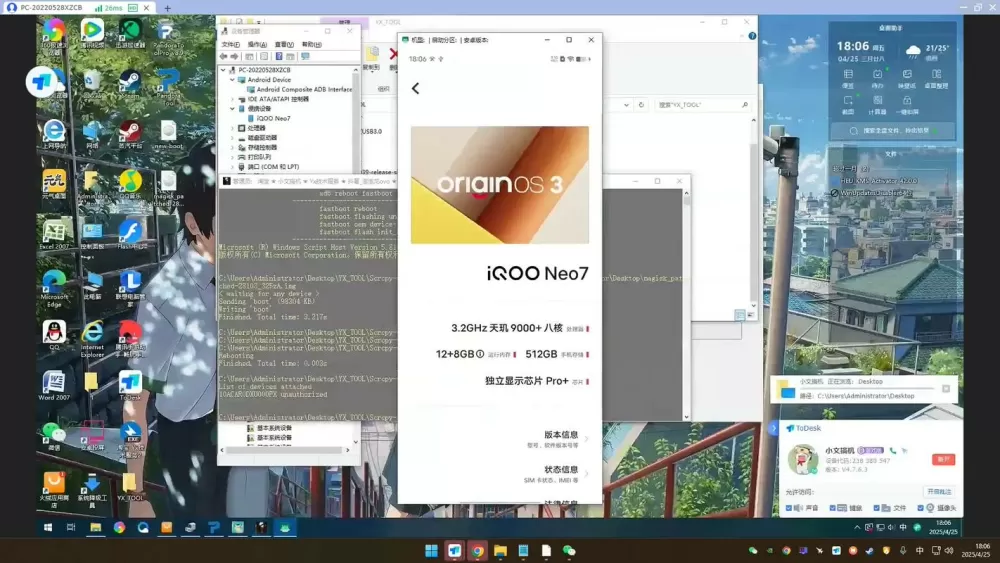Click OriginOS 3 banner image on phone
The width and height of the screenshot is (1000, 563).
click(x=499, y=185)
